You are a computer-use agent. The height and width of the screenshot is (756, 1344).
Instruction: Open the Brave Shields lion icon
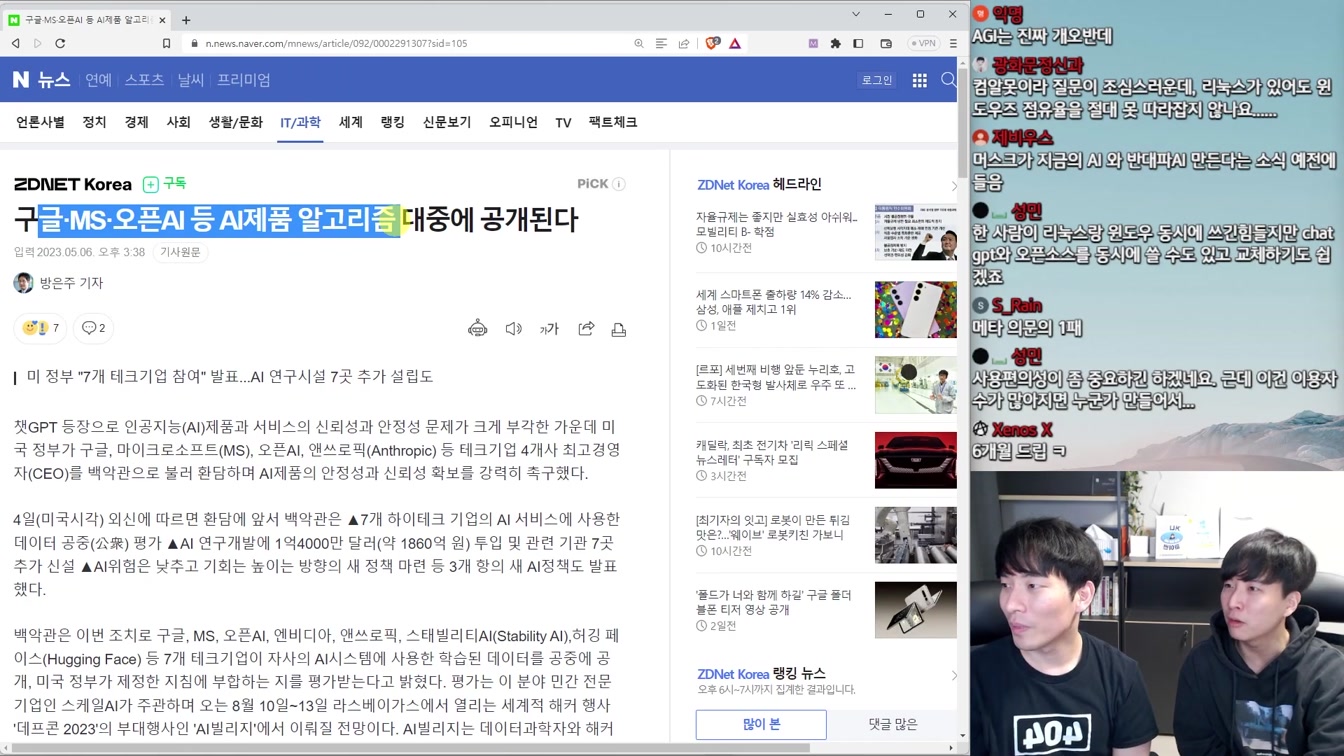pos(713,43)
